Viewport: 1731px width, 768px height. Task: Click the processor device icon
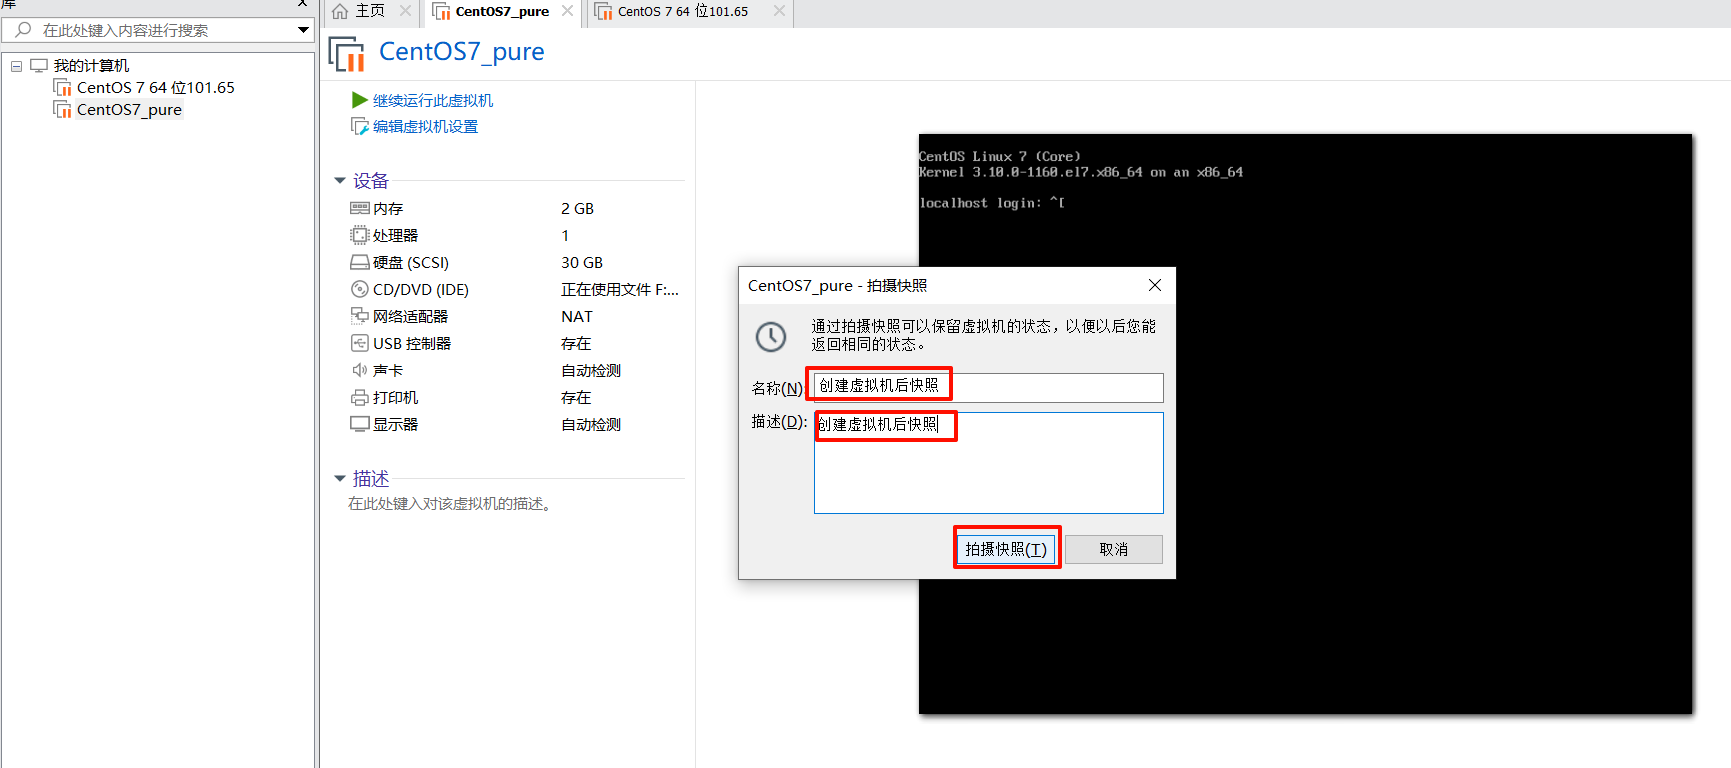click(360, 235)
